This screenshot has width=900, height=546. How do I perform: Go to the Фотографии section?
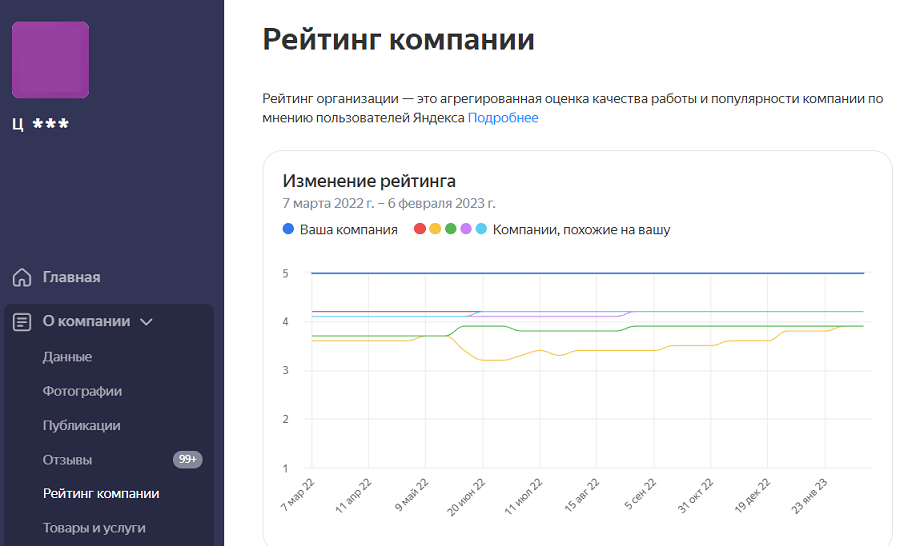click(x=82, y=391)
